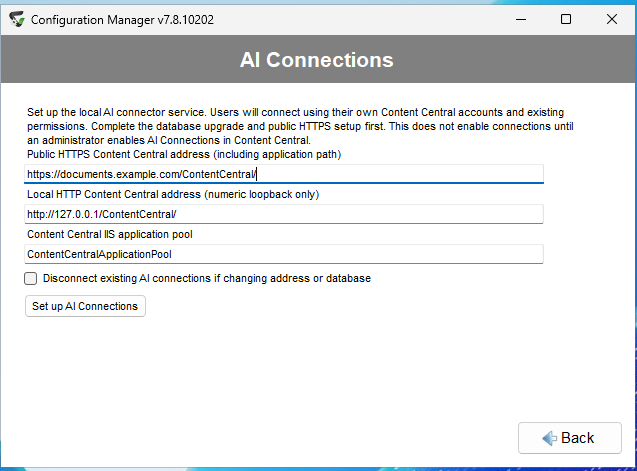
Task: Click the 'Content Central IIS application pool' label
Action: 110,234
